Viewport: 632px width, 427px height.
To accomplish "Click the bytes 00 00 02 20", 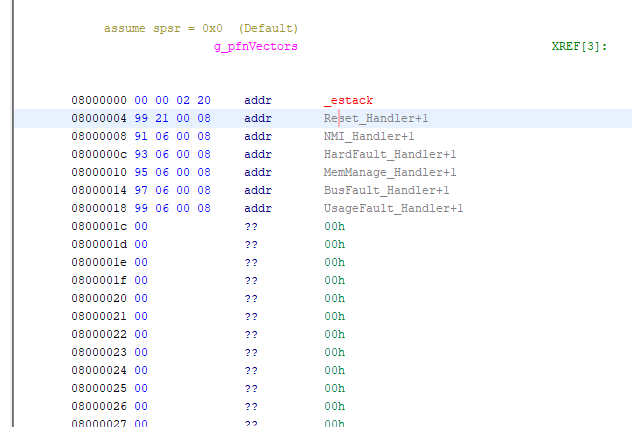I will [x=172, y=101].
